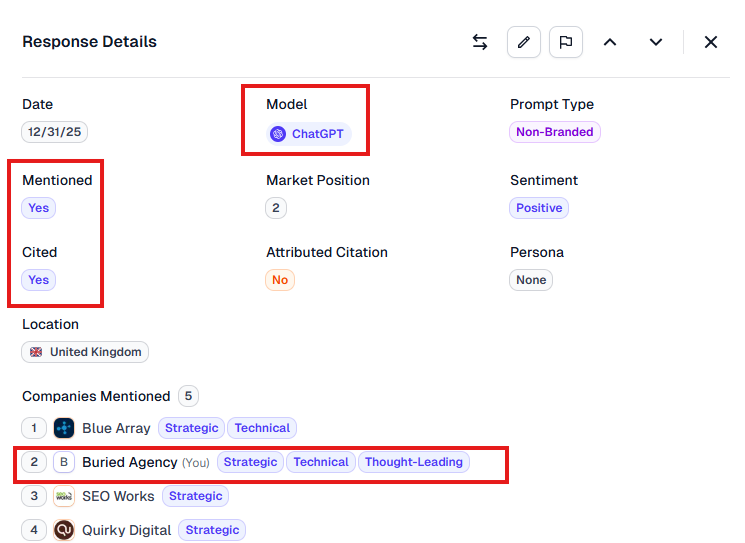Click the ChatGPT logo icon
Viewport: 745px width, 543px height.
278,134
